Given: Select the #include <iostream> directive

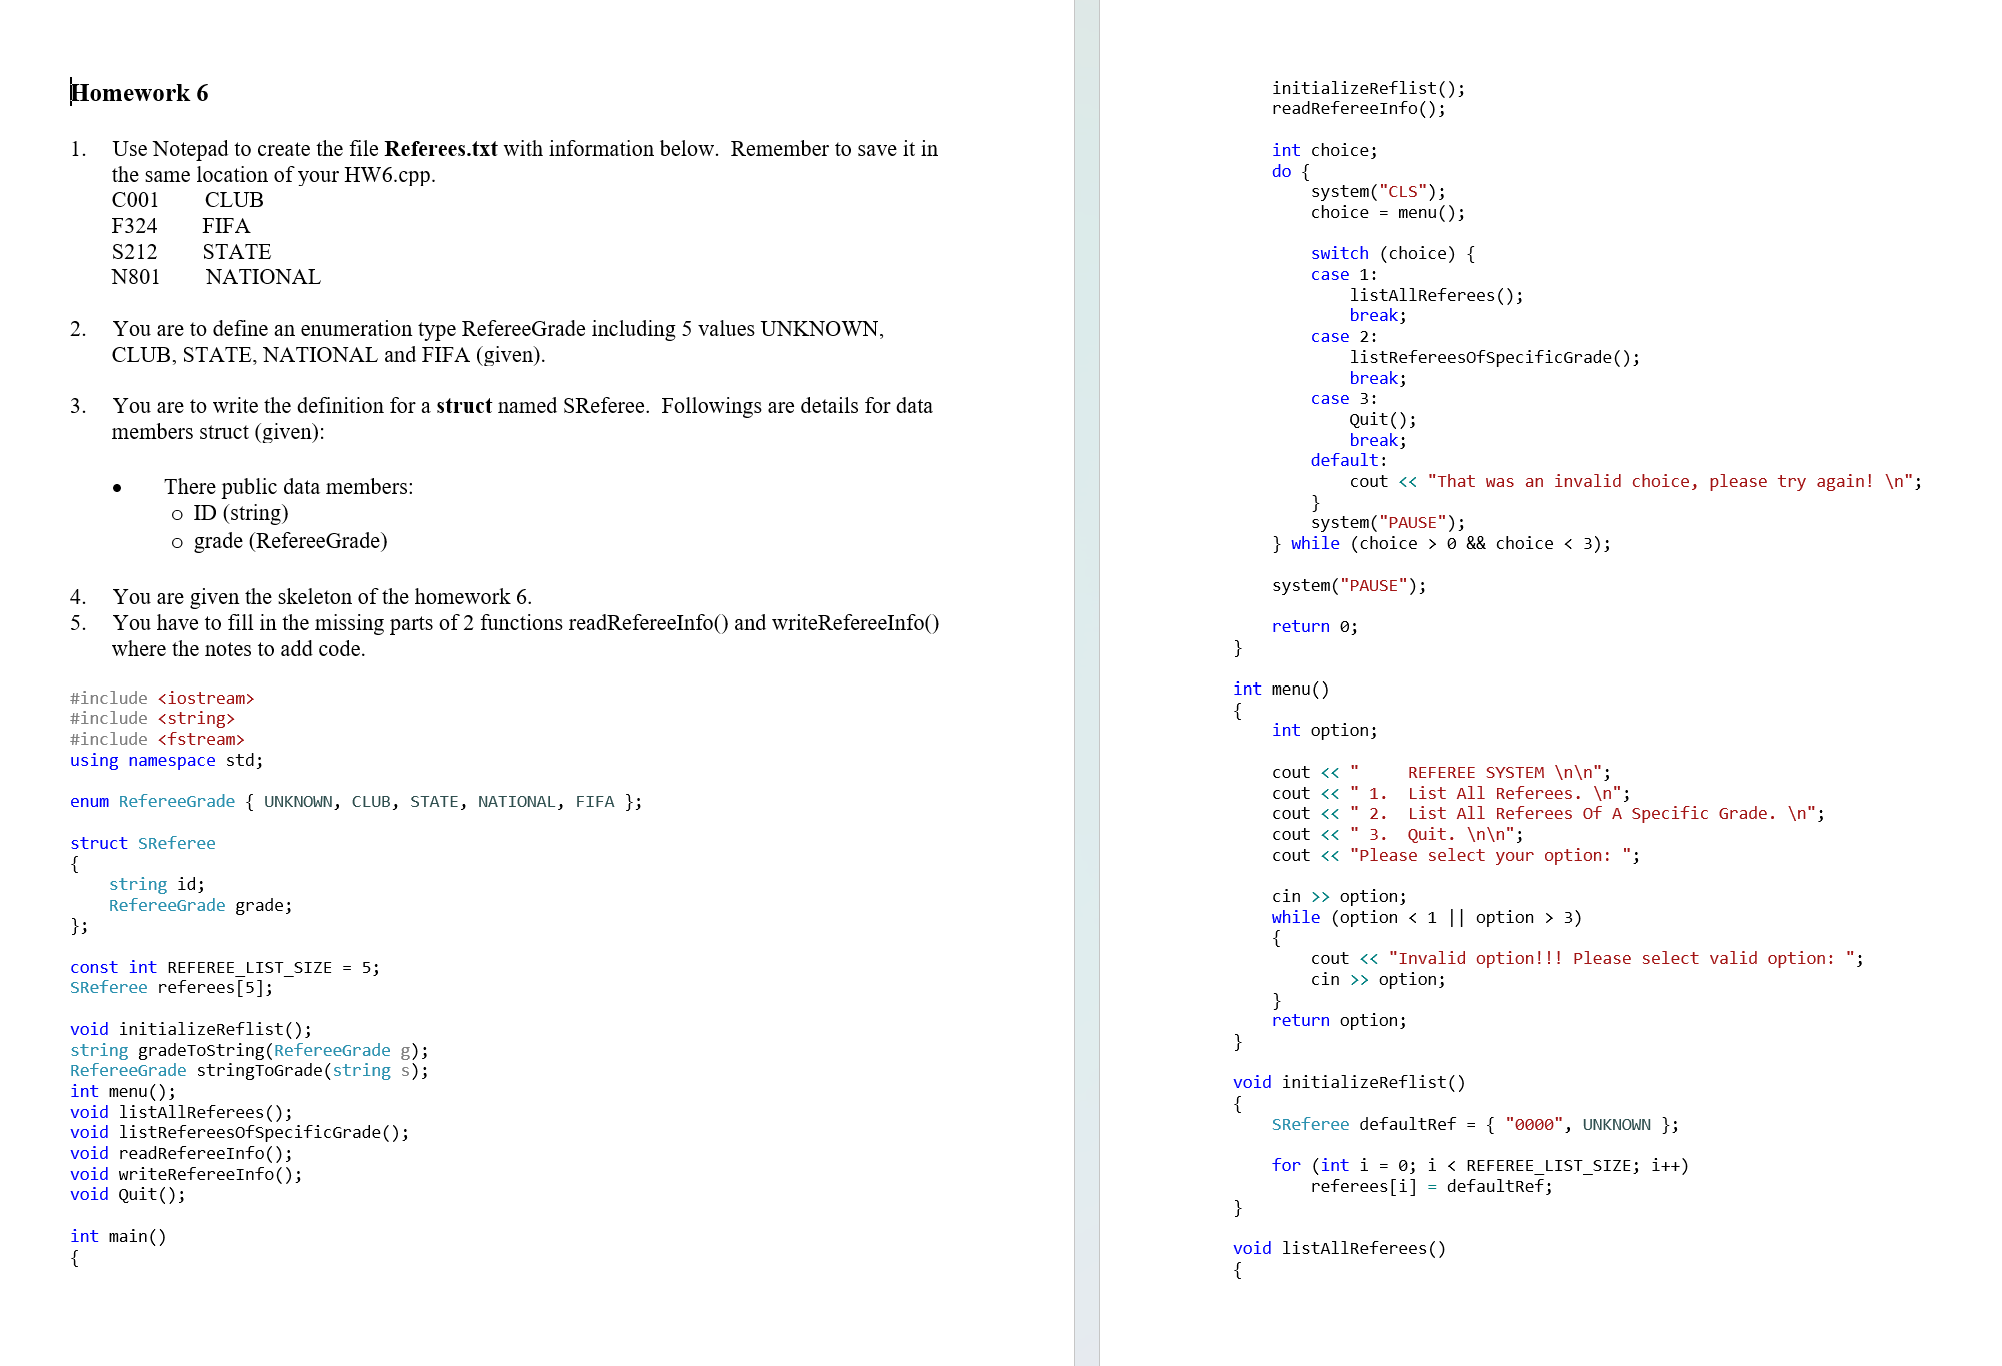Looking at the screenshot, I should coord(162,697).
